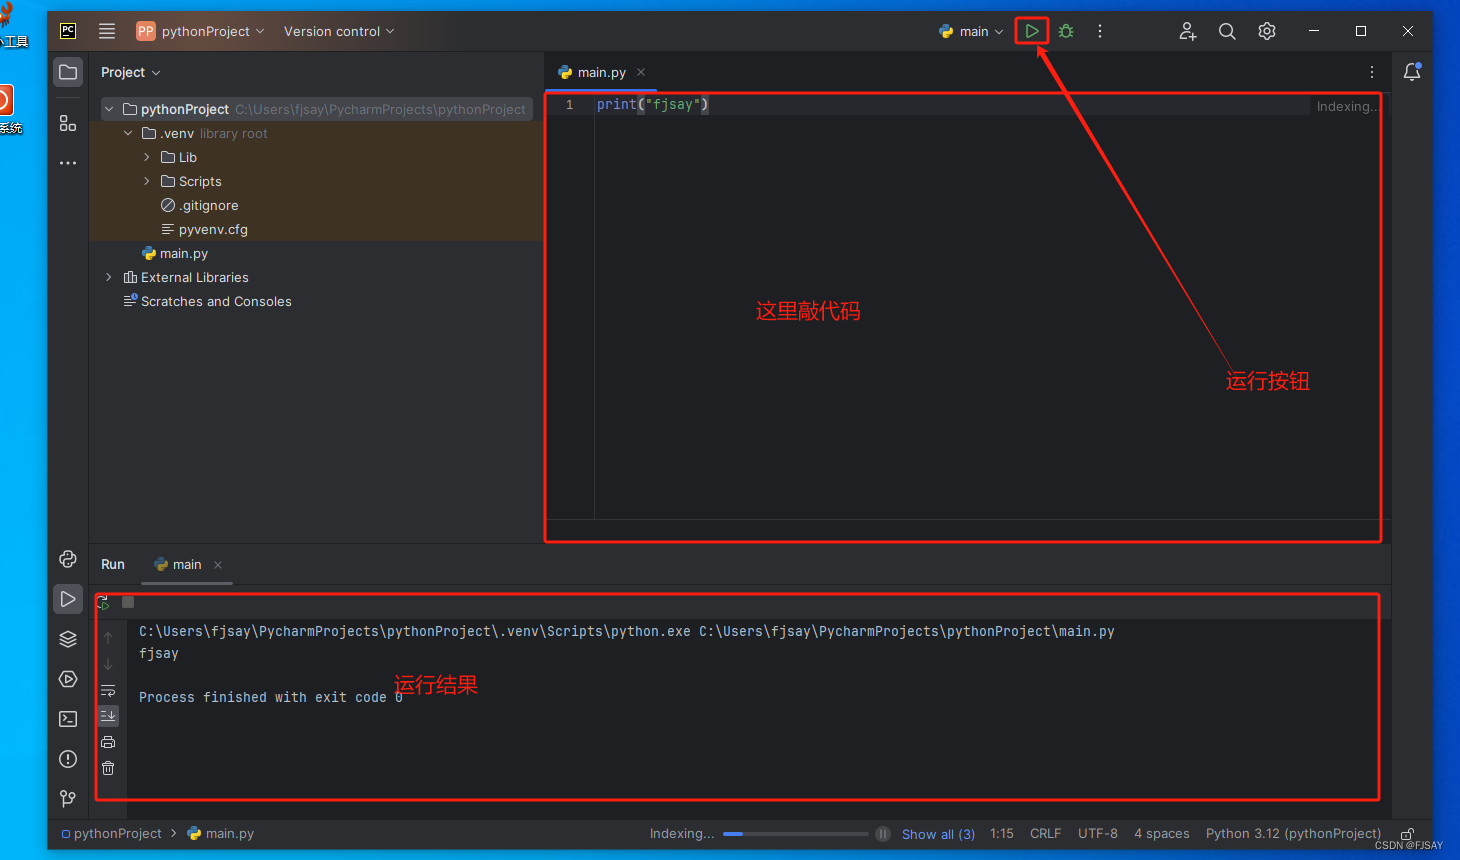Open the main hamburger menu
1460x860 pixels.
tap(107, 31)
